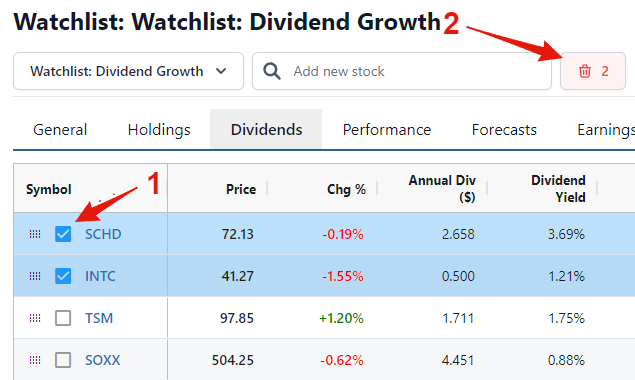This screenshot has height=380, width=635.
Task: Click the Watchlist: Dividend Growth page heading
Action: point(227,22)
